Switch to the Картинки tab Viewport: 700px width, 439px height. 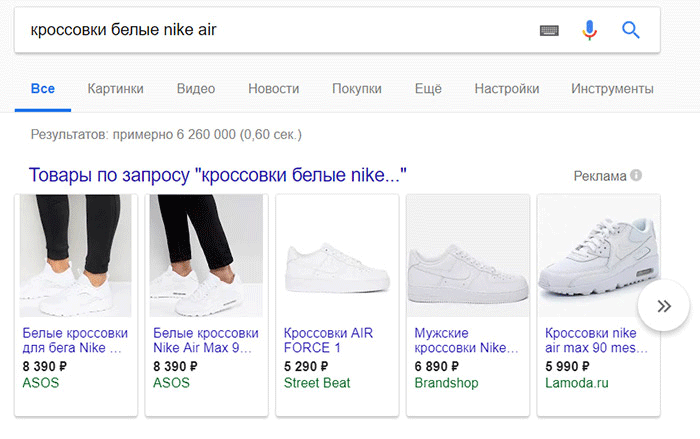pyautogui.click(x=115, y=89)
